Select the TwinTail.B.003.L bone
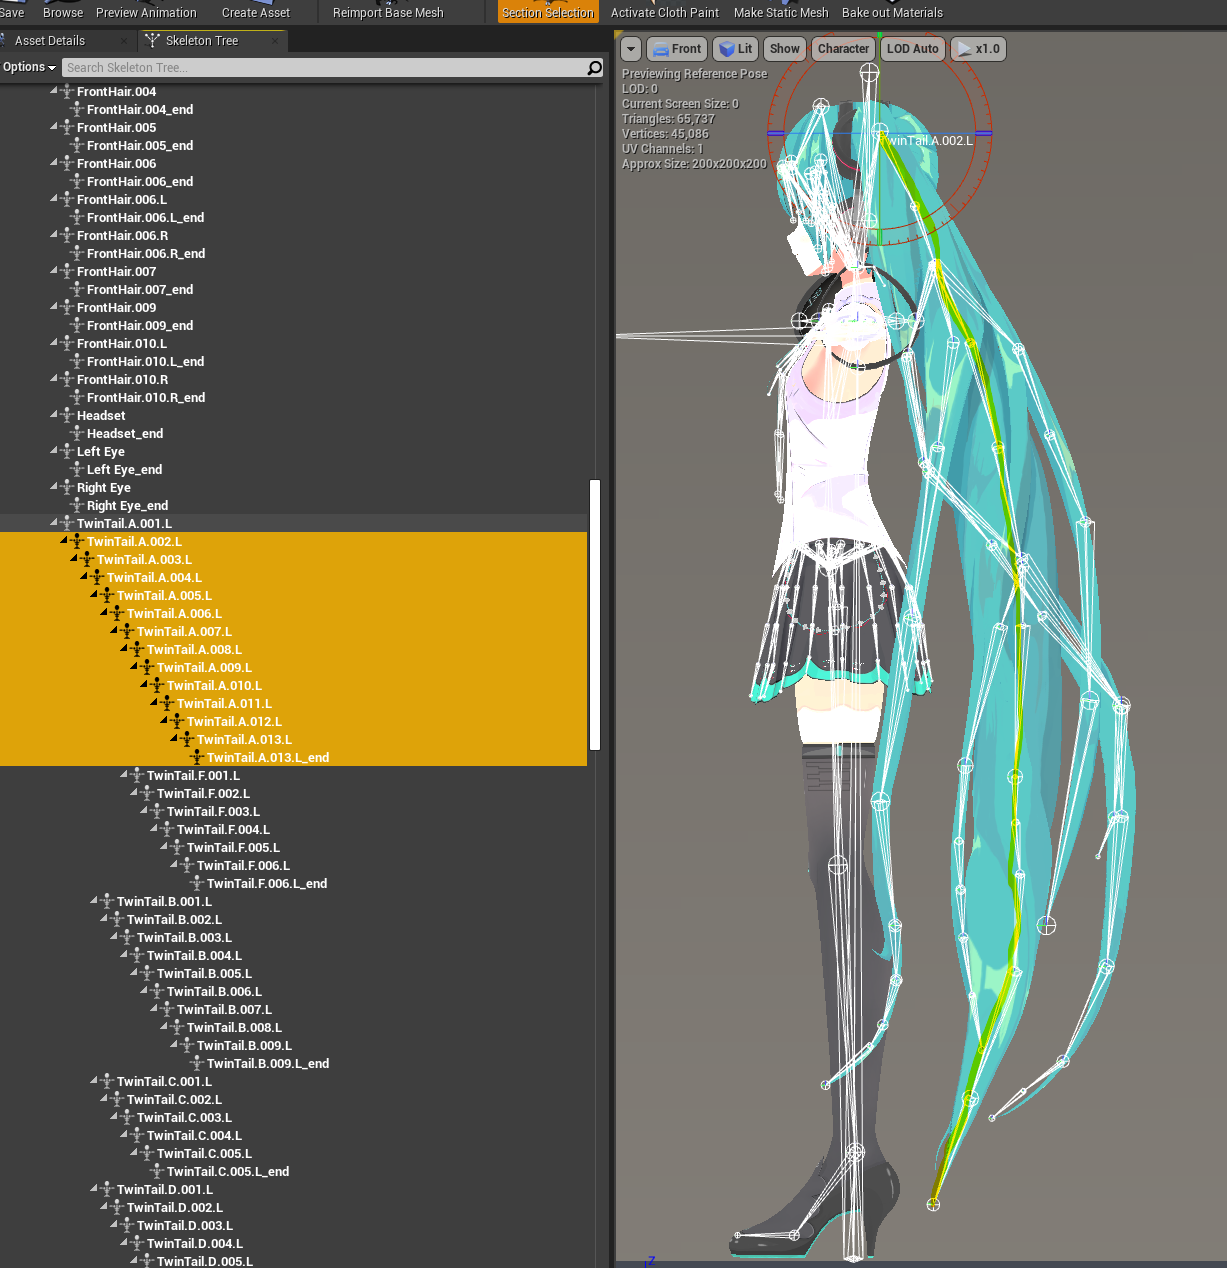The width and height of the screenshot is (1227, 1268). (184, 937)
